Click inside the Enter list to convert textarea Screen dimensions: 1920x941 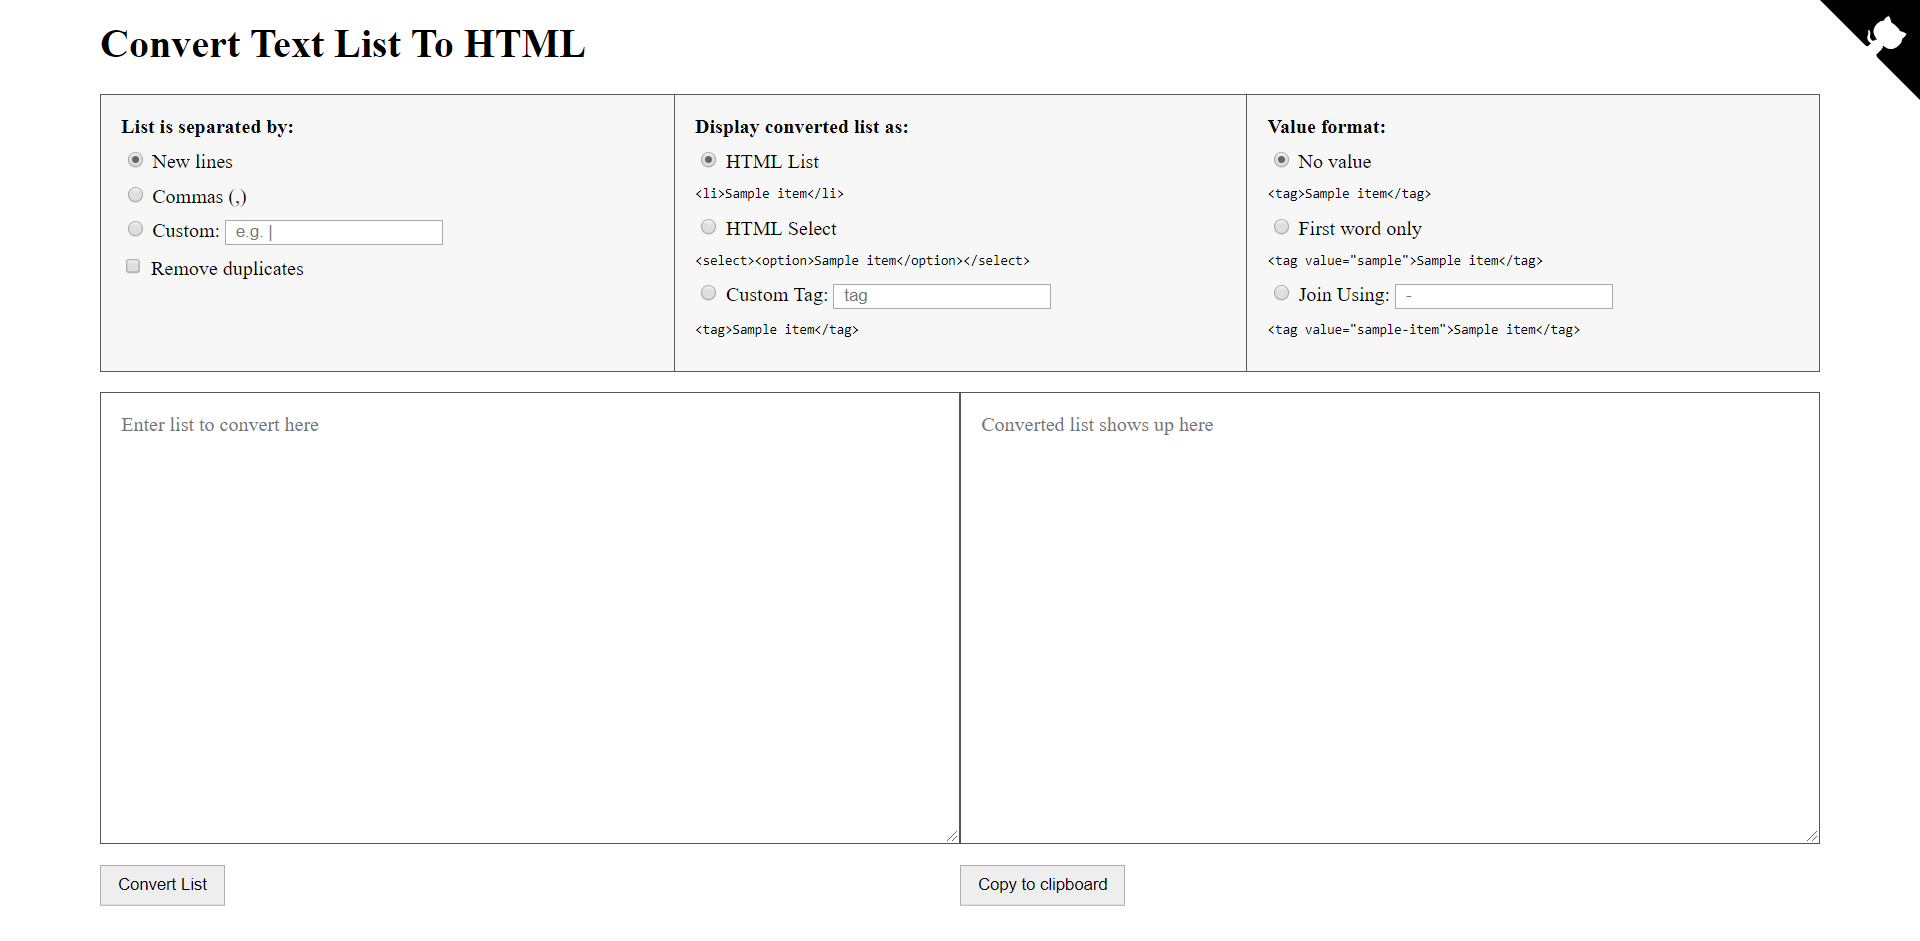point(528,600)
